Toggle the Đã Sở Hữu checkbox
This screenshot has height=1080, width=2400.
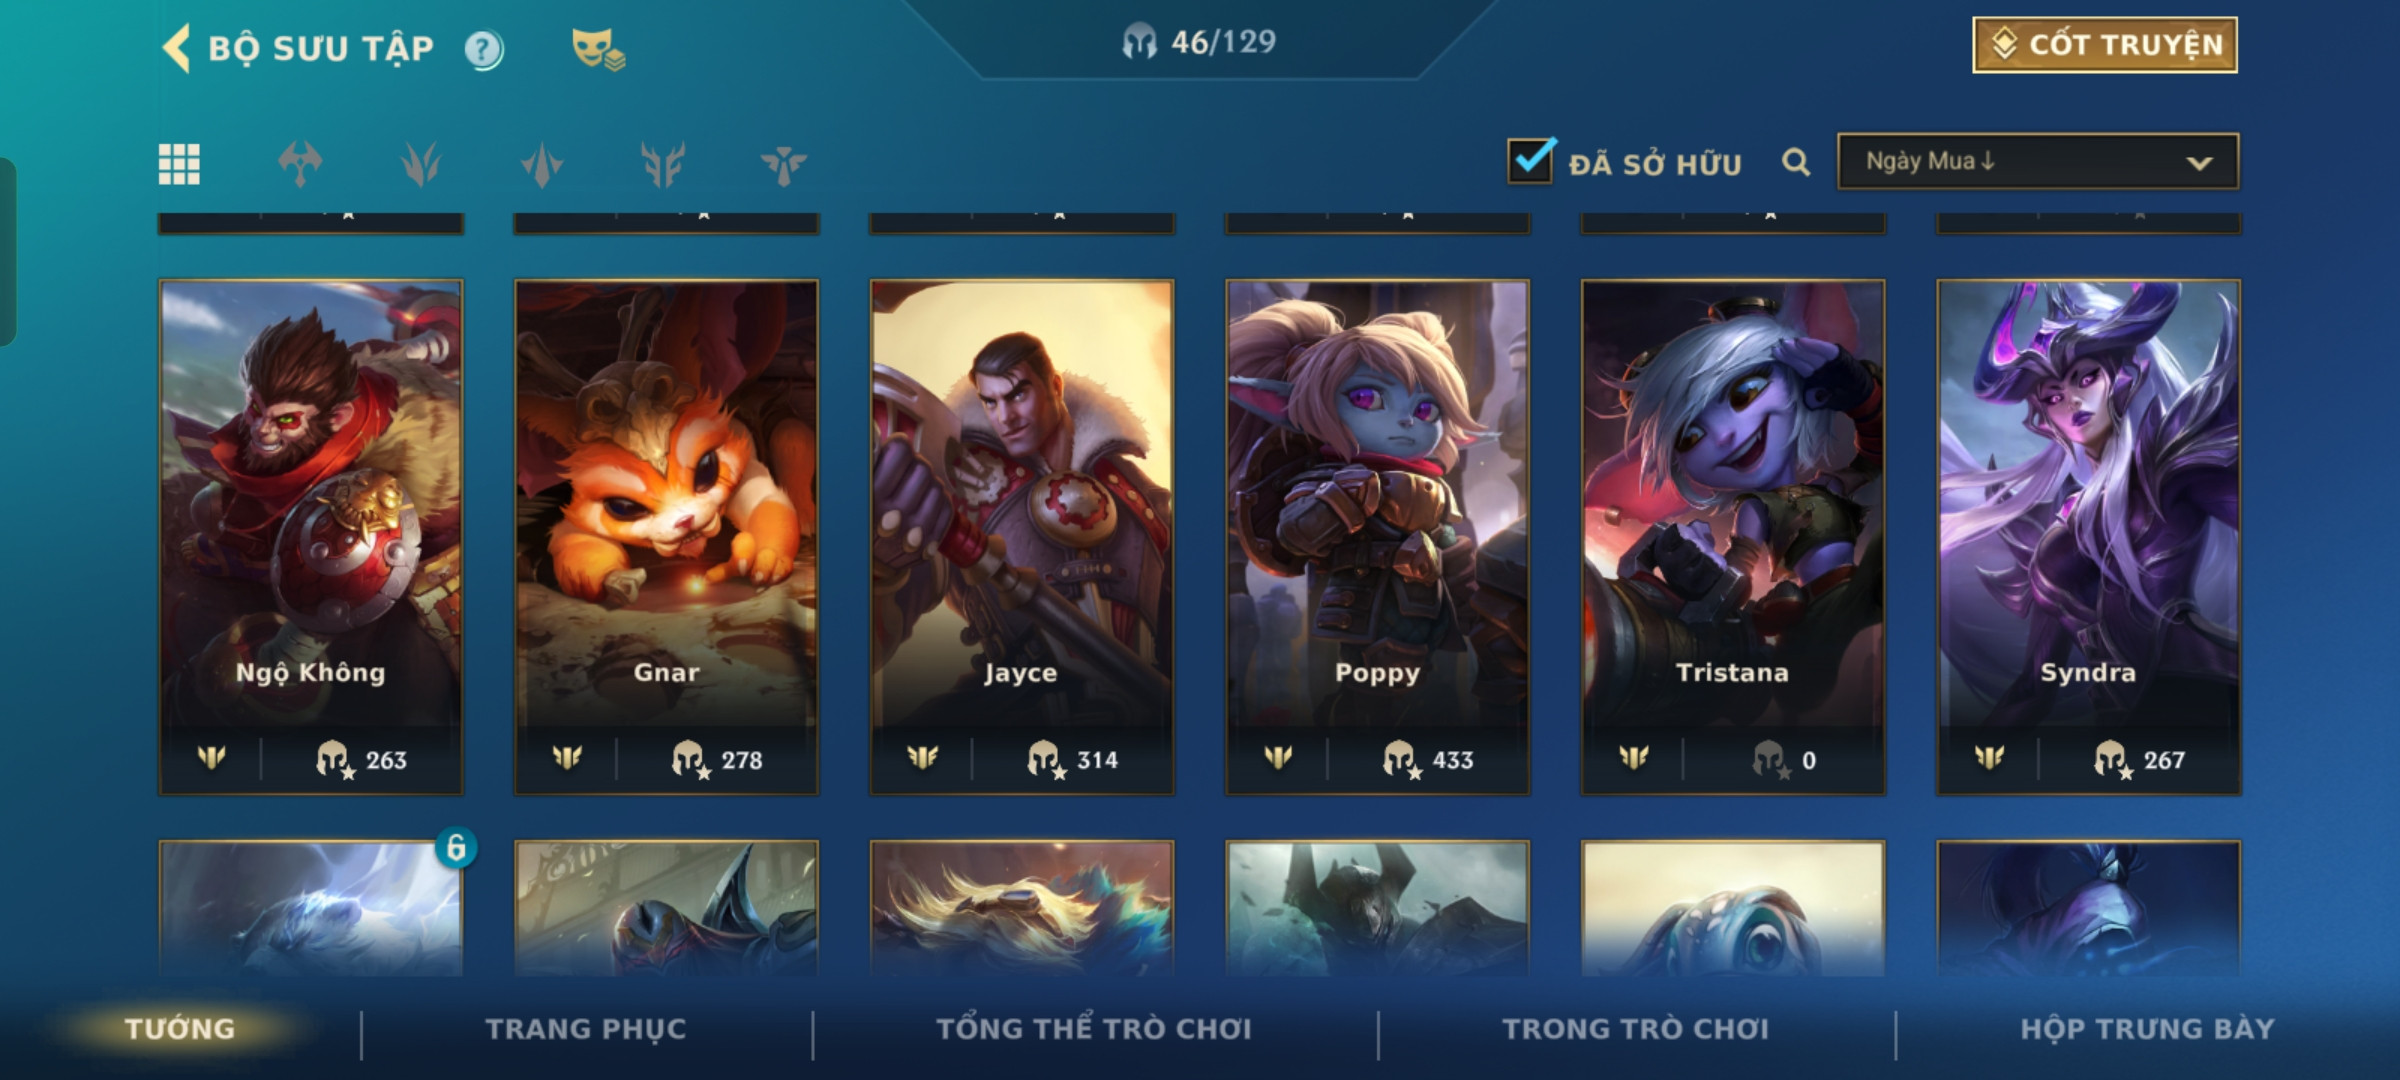click(x=1531, y=161)
